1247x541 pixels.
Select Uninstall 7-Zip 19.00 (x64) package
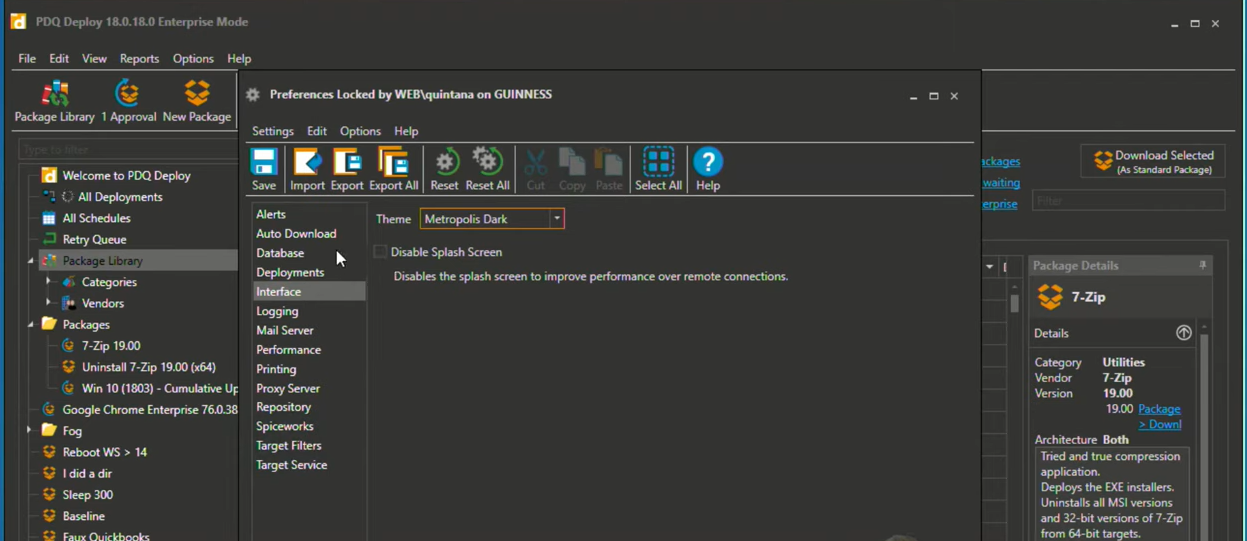pos(148,367)
